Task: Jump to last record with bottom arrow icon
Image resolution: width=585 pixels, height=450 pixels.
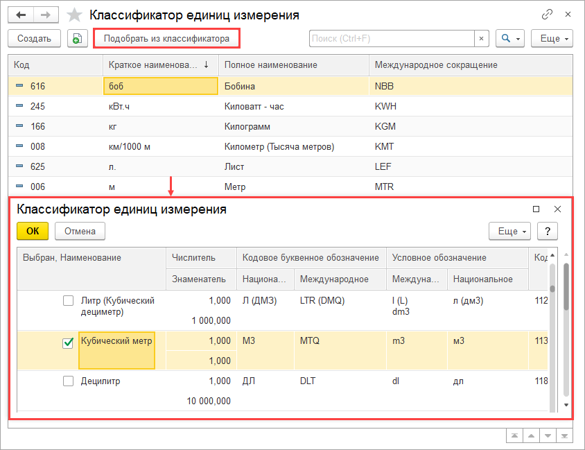Action: coord(564,435)
